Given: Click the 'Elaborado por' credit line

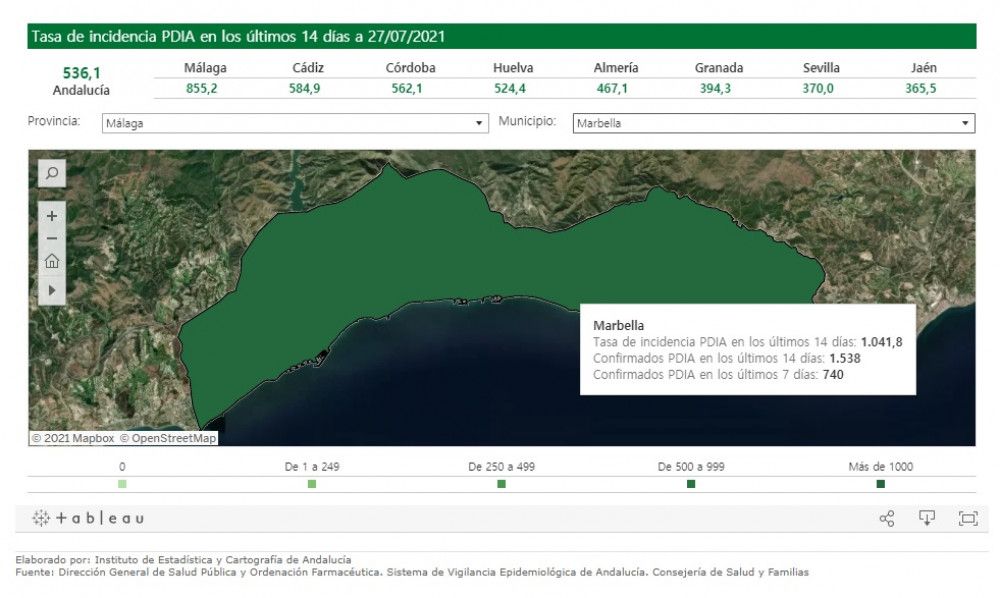Looking at the screenshot, I should click(x=183, y=560).
